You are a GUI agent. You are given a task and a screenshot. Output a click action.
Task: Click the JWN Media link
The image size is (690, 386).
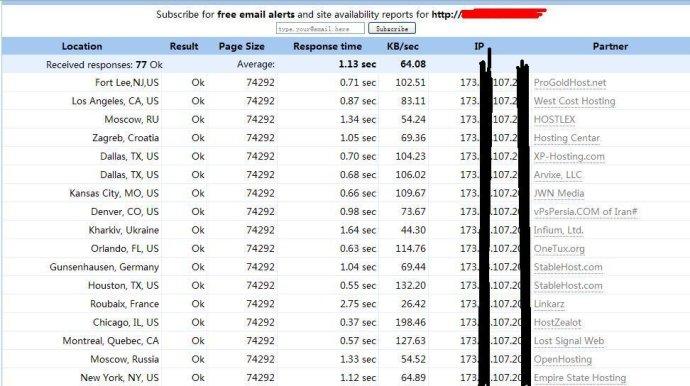(559, 194)
